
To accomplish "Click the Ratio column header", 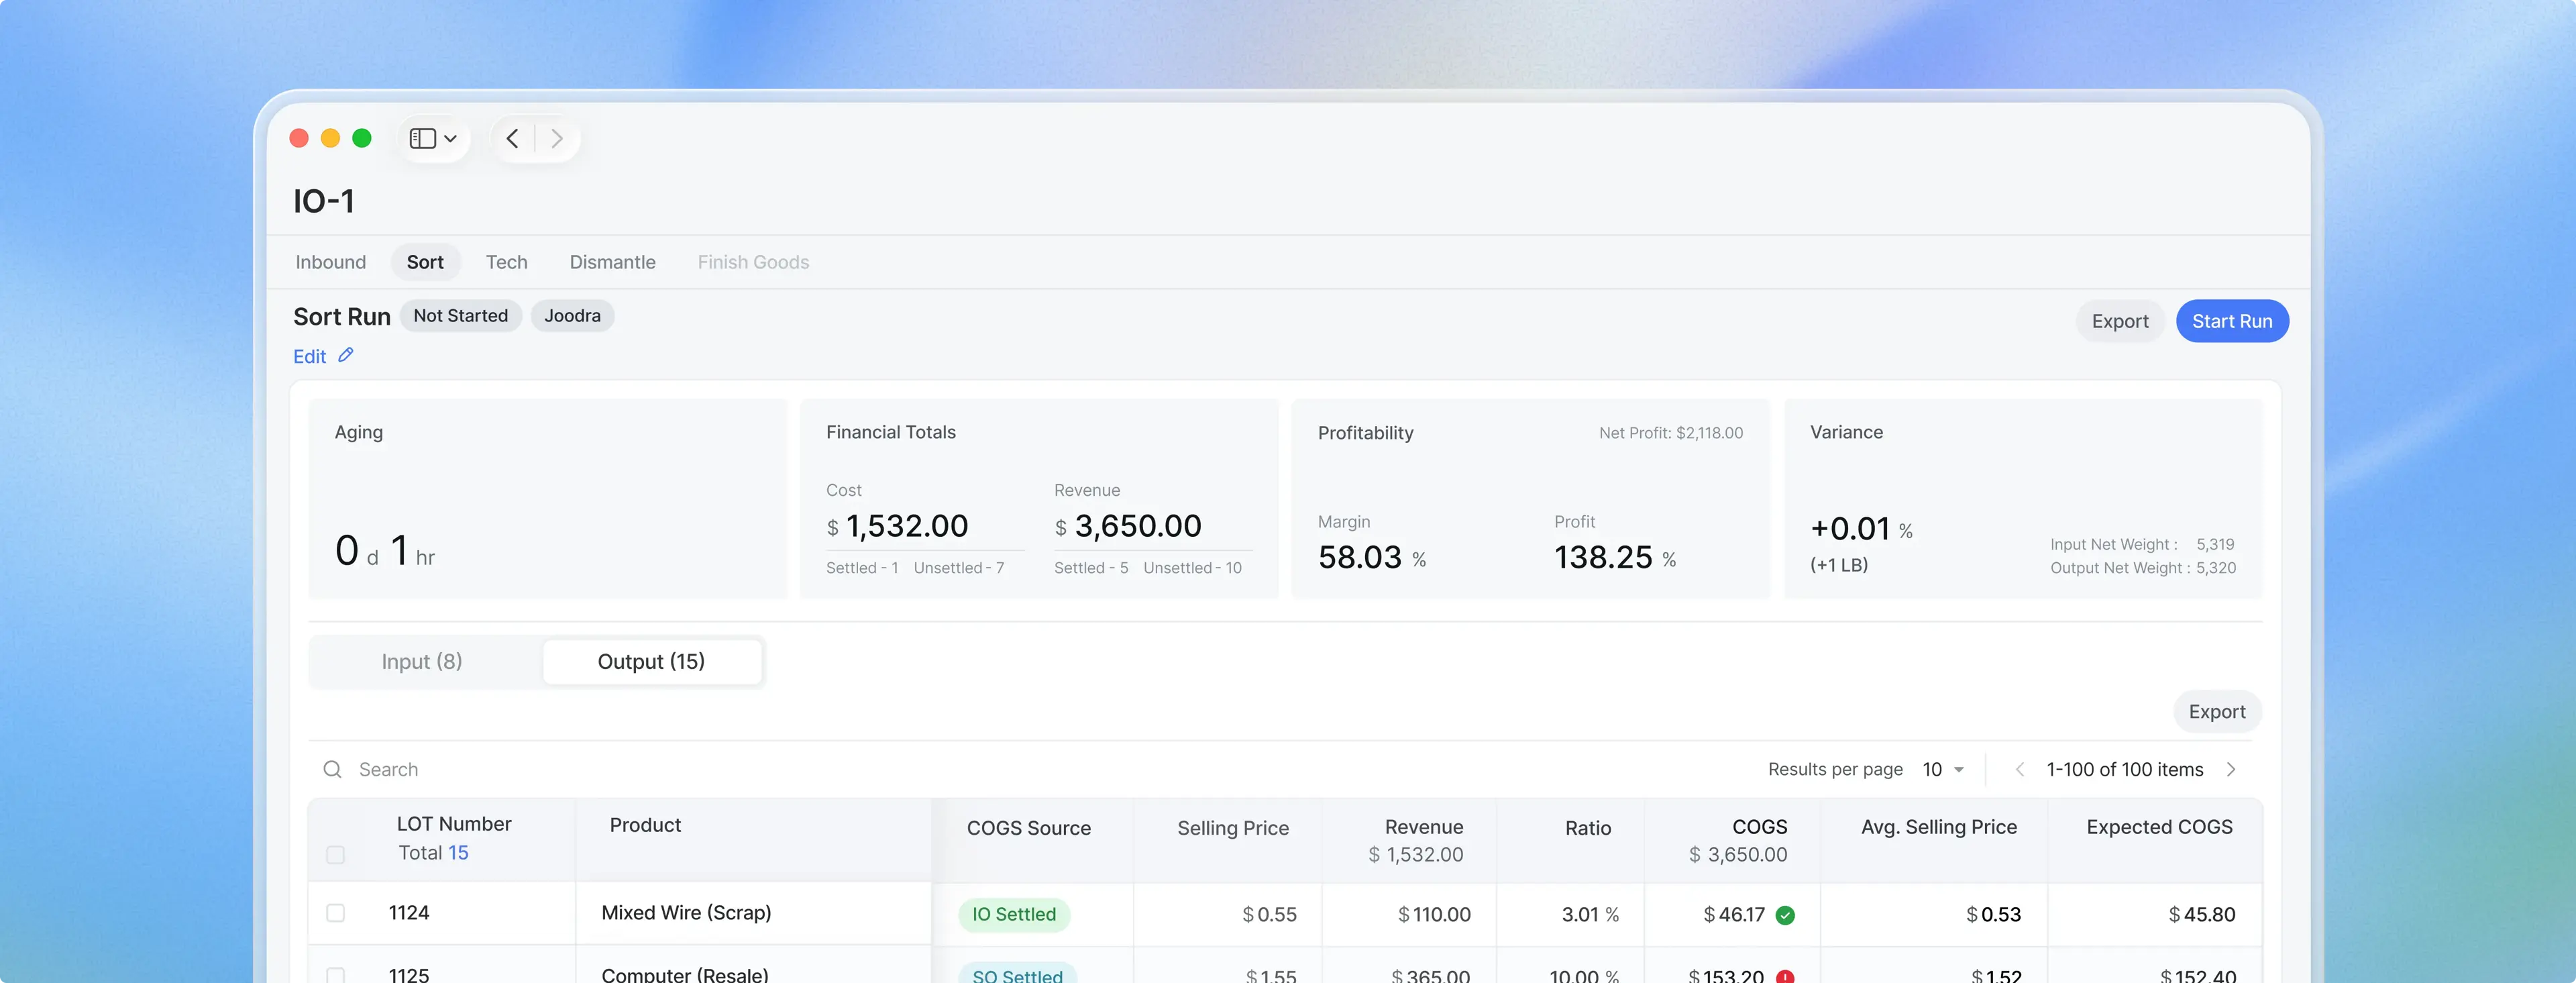I will [x=1588, y=828].
